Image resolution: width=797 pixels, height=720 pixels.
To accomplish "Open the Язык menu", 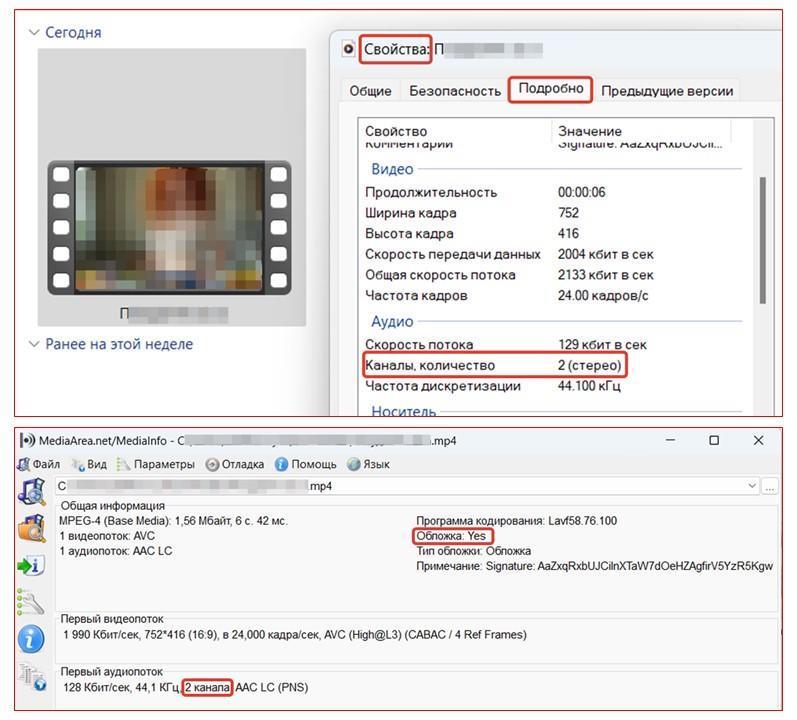I will coord(368,464).
